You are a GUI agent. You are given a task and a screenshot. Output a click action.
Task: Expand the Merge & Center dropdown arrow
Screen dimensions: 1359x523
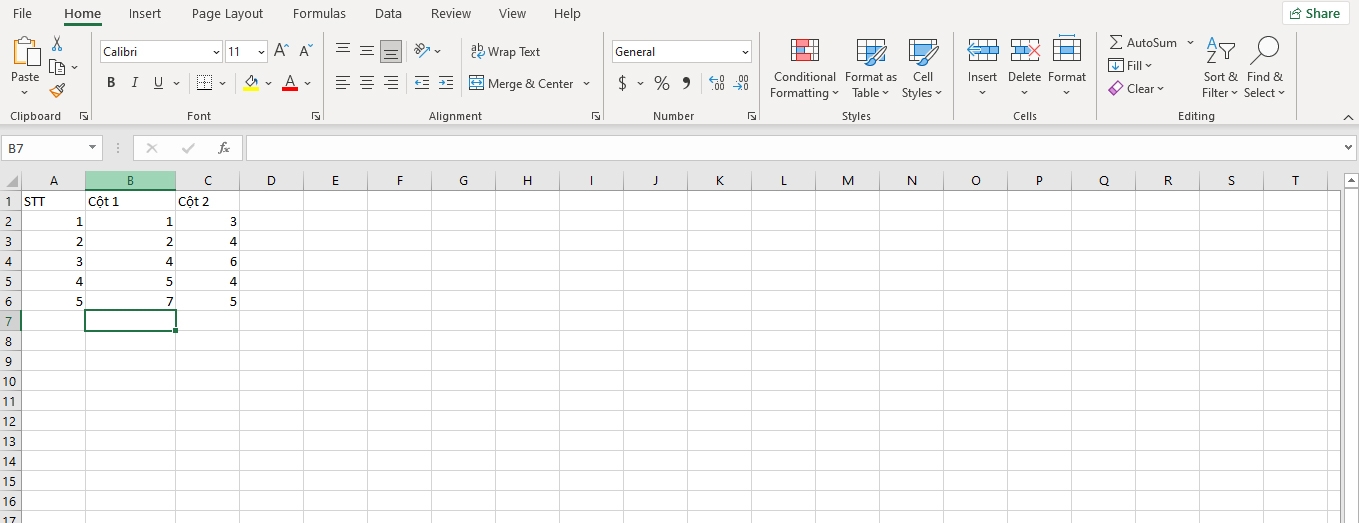coord(586,83)
